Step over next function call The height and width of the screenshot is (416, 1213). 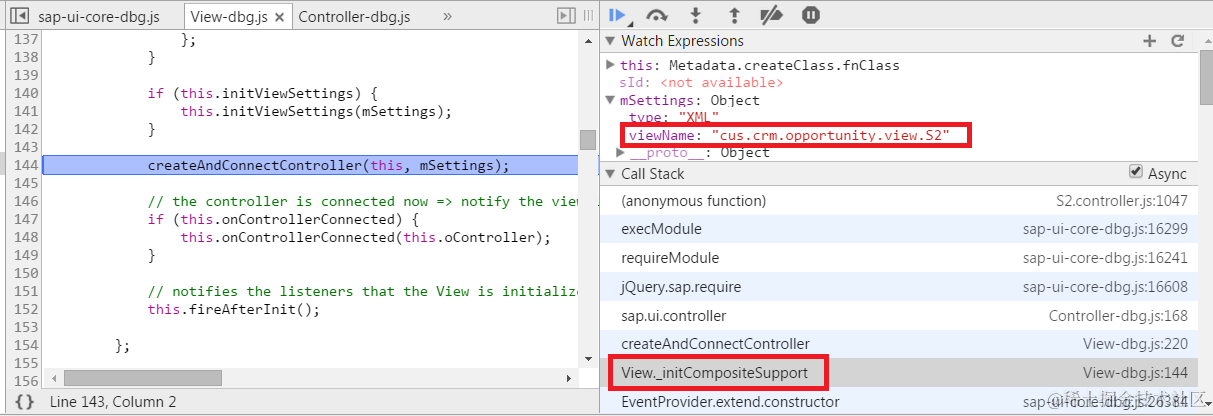pyautogui.click(x=656, y=15)
